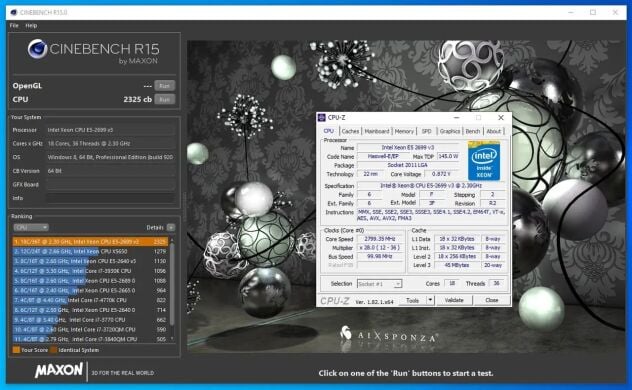Image resolution: width=632 pixels, height=390 pixels.
Task: Switch to the About tab in CPU-Z
Action: pos(494,131)
